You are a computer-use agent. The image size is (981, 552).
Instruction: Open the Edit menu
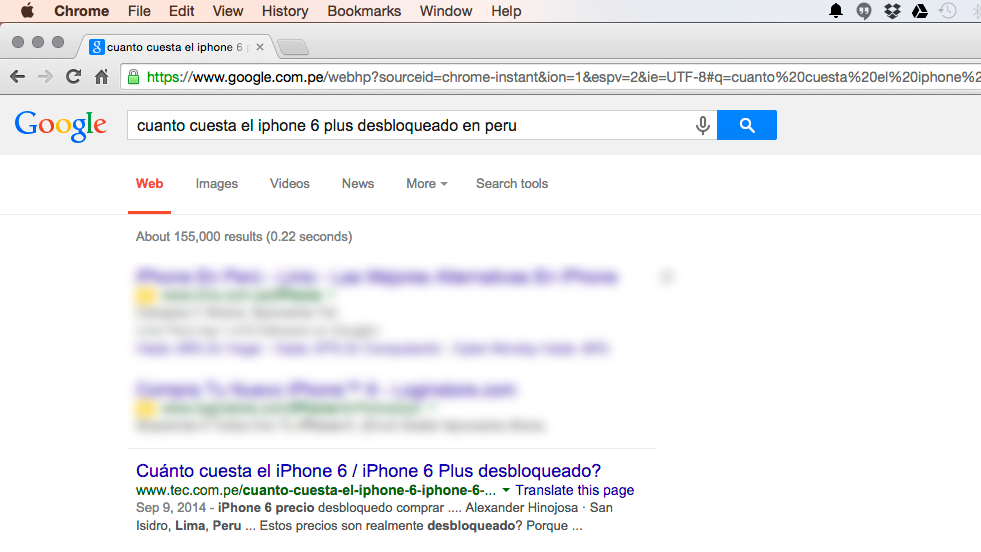click(x=181, y=11)
